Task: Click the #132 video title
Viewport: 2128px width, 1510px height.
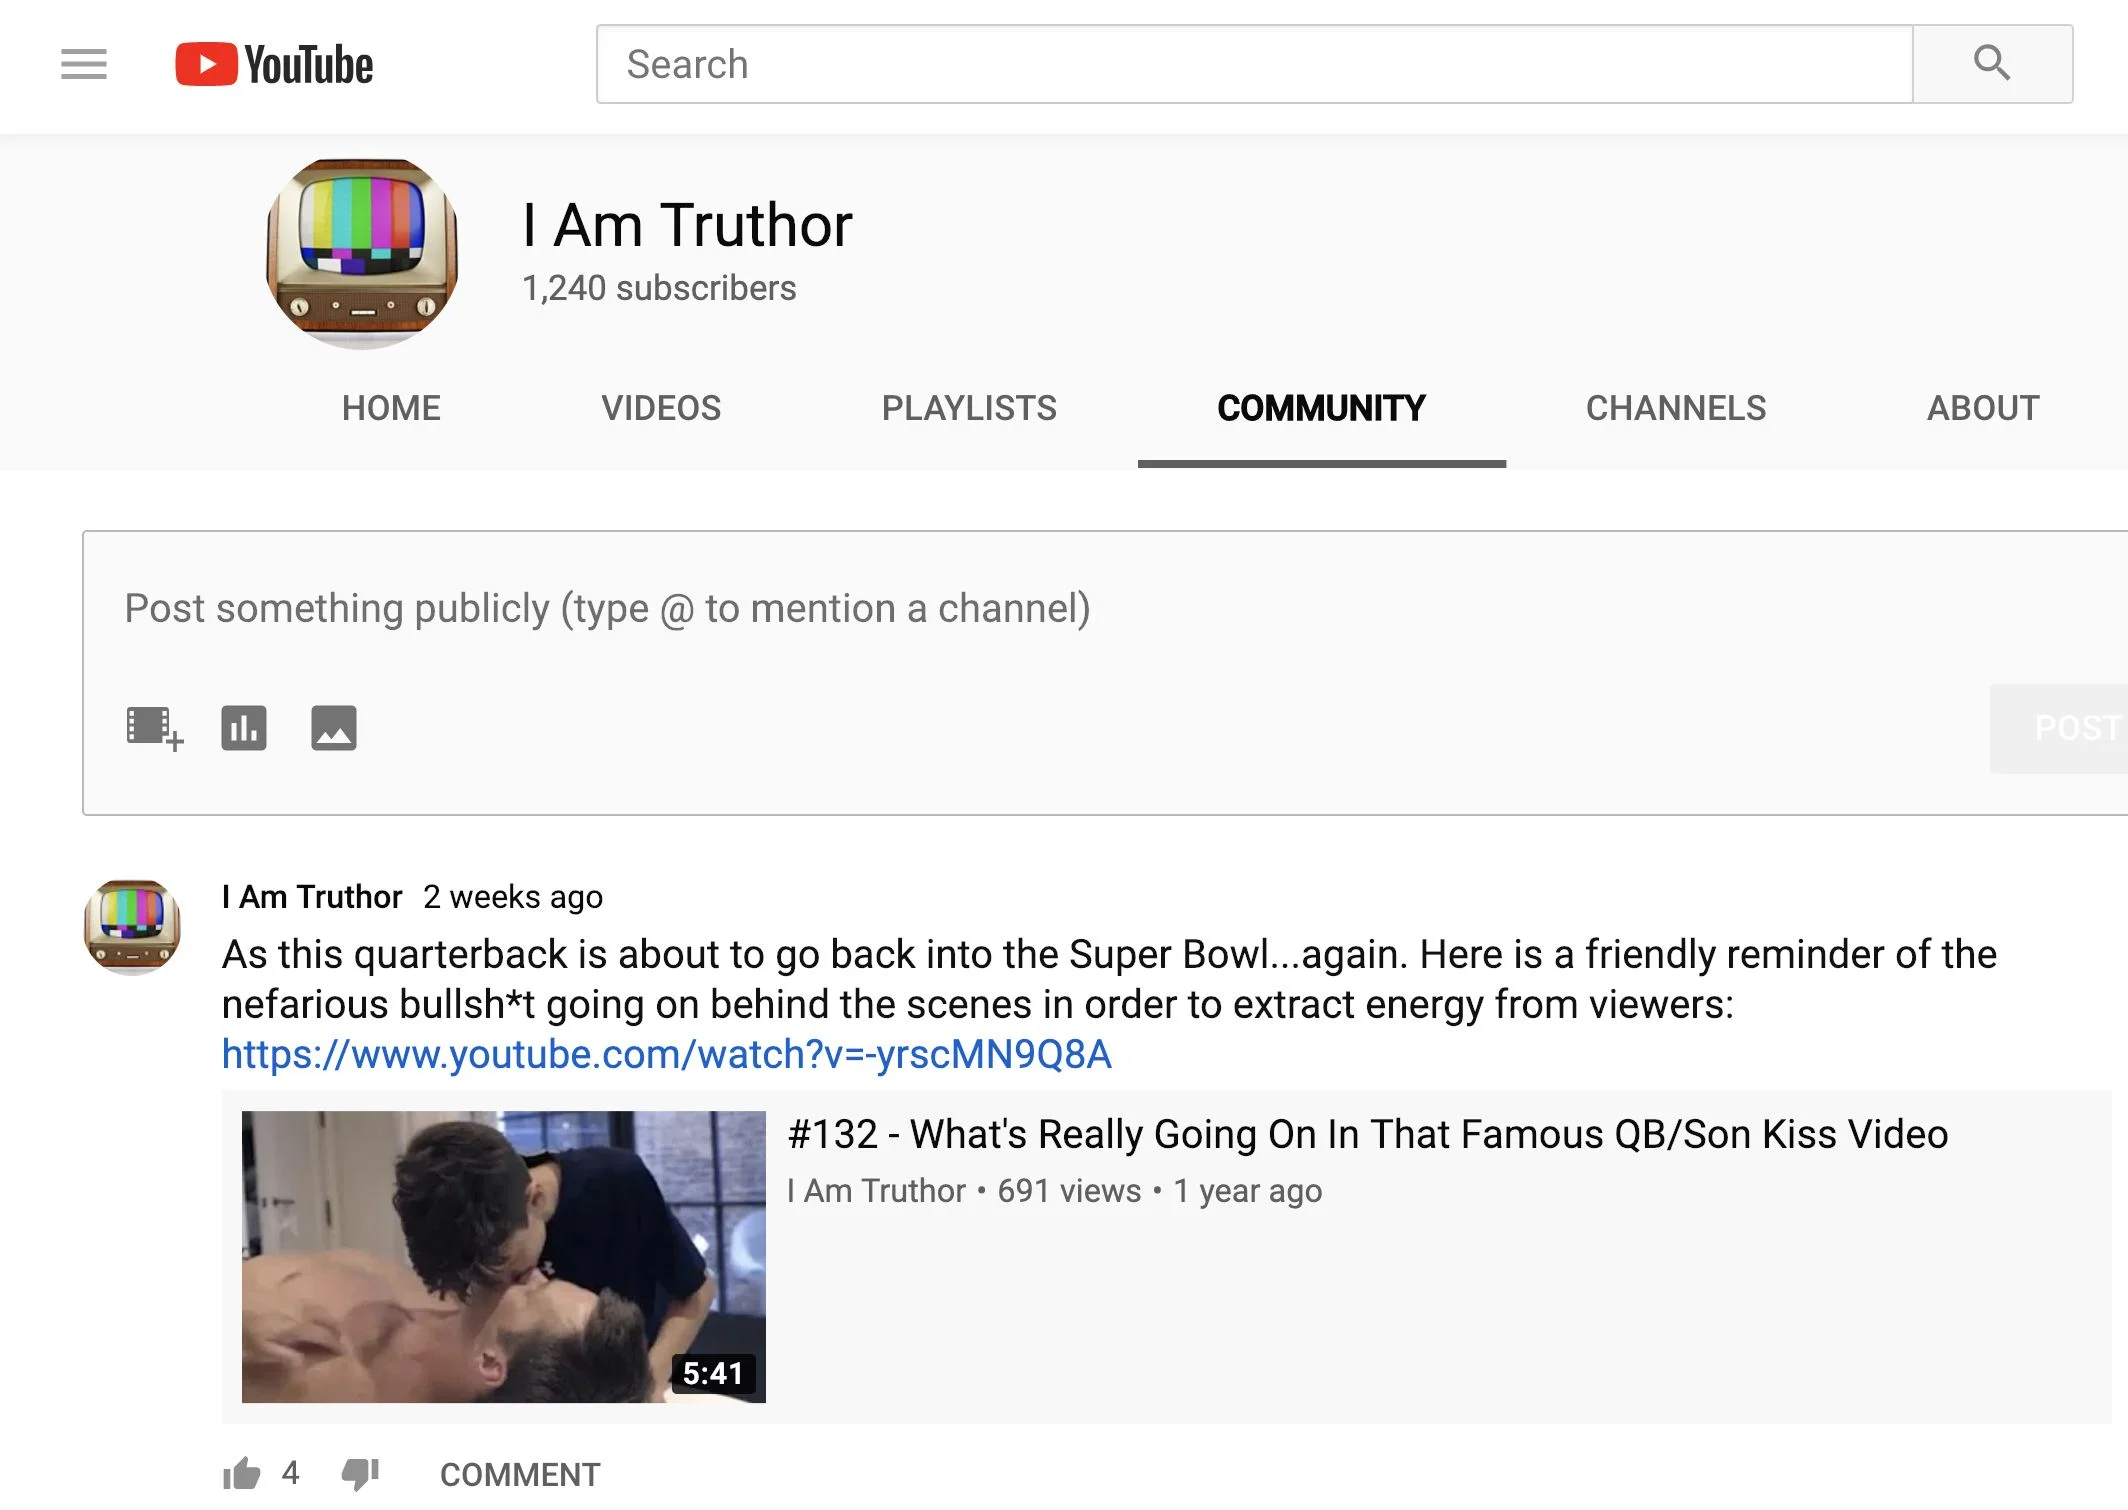Action: 1368,1135
